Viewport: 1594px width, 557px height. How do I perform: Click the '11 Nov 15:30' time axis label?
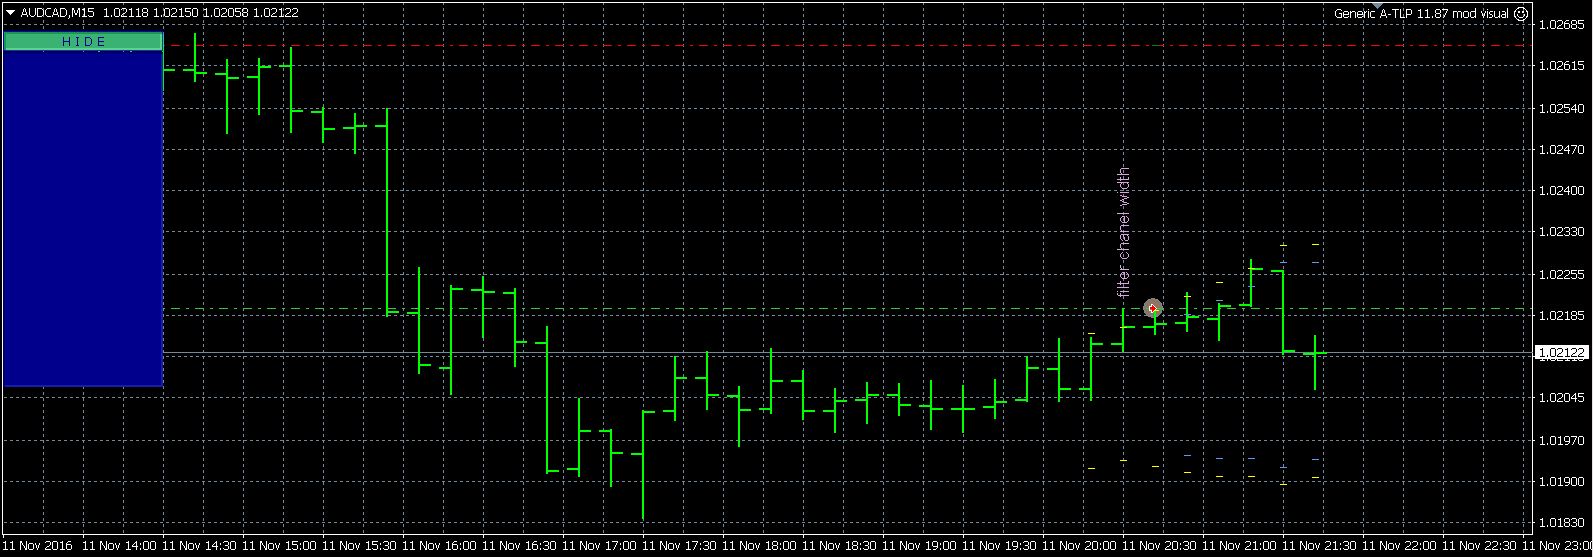[359, 546]
